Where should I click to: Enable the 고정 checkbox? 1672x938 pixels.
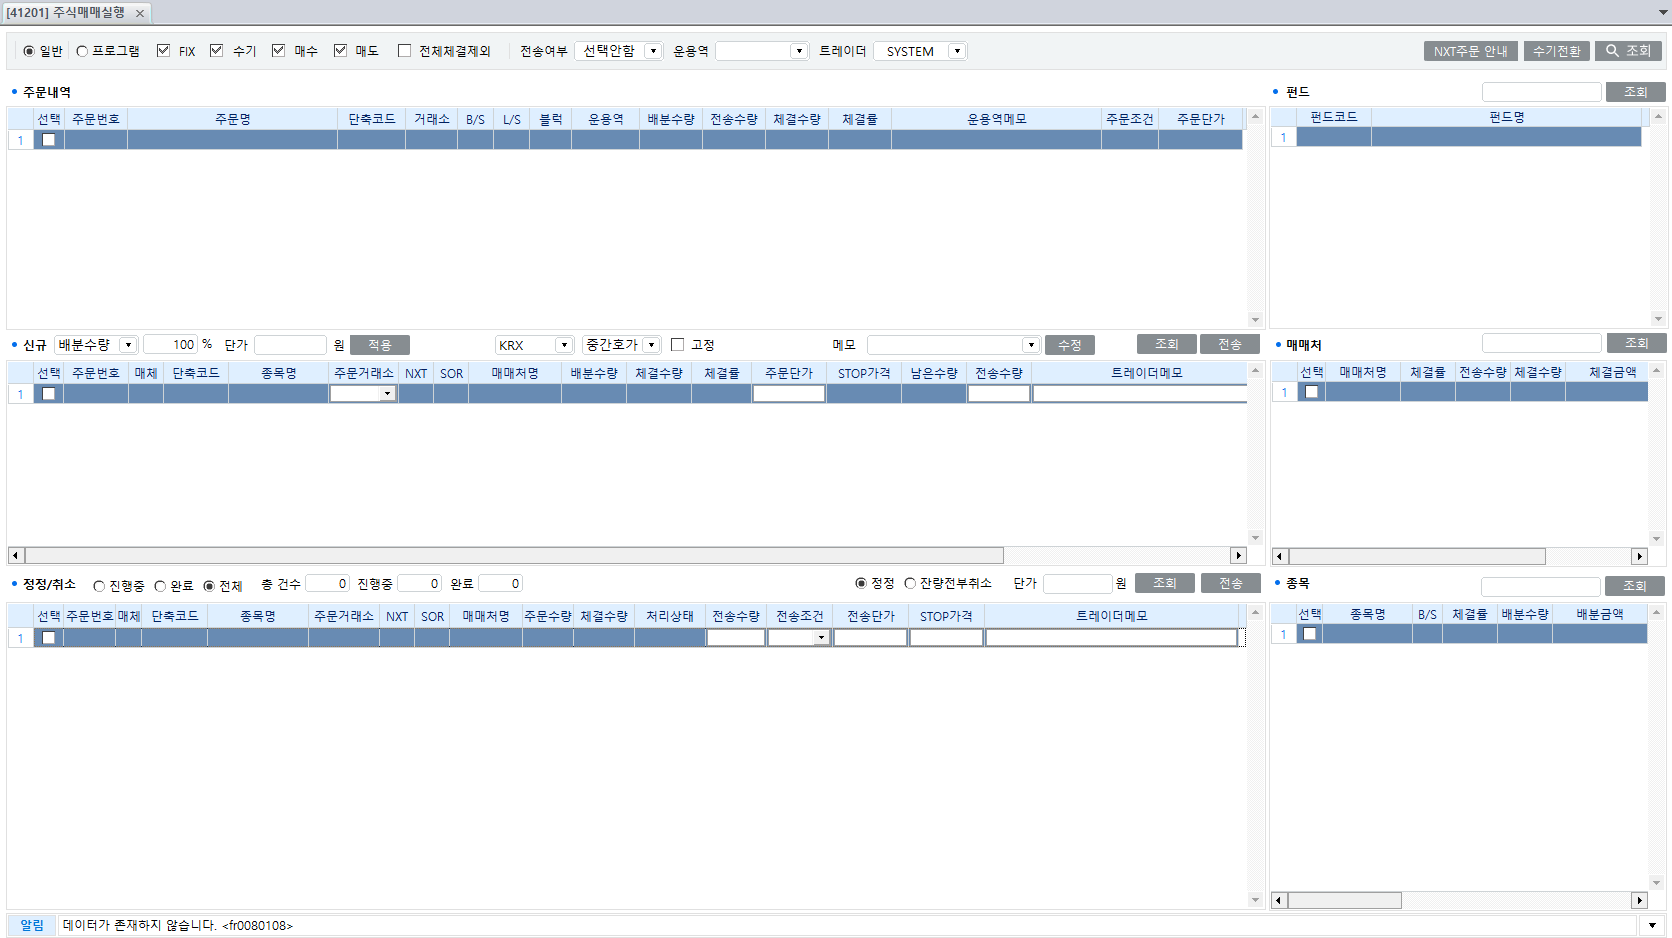(x=677, y=345)
